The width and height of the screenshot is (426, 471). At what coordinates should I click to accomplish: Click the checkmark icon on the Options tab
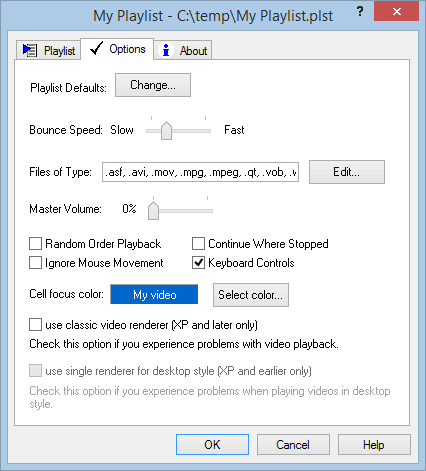coord(97,49)
